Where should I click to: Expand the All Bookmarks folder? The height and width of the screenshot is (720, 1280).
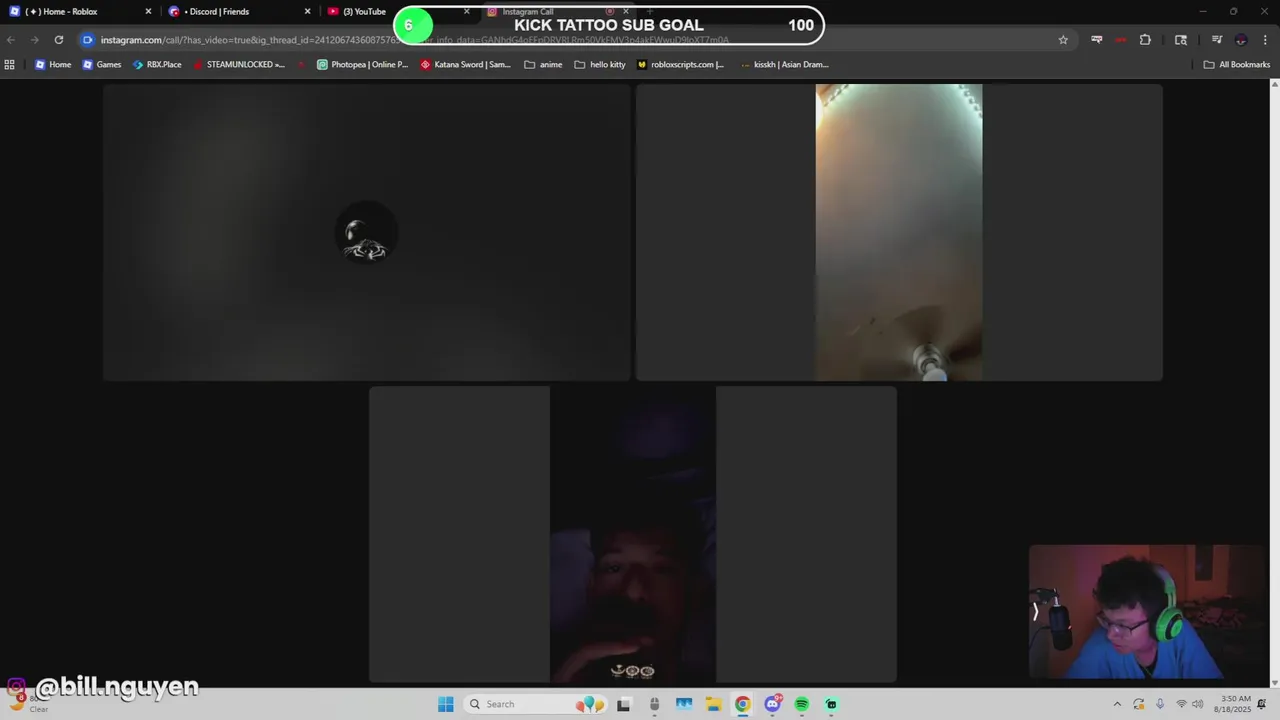click(x=1237, y=64)
